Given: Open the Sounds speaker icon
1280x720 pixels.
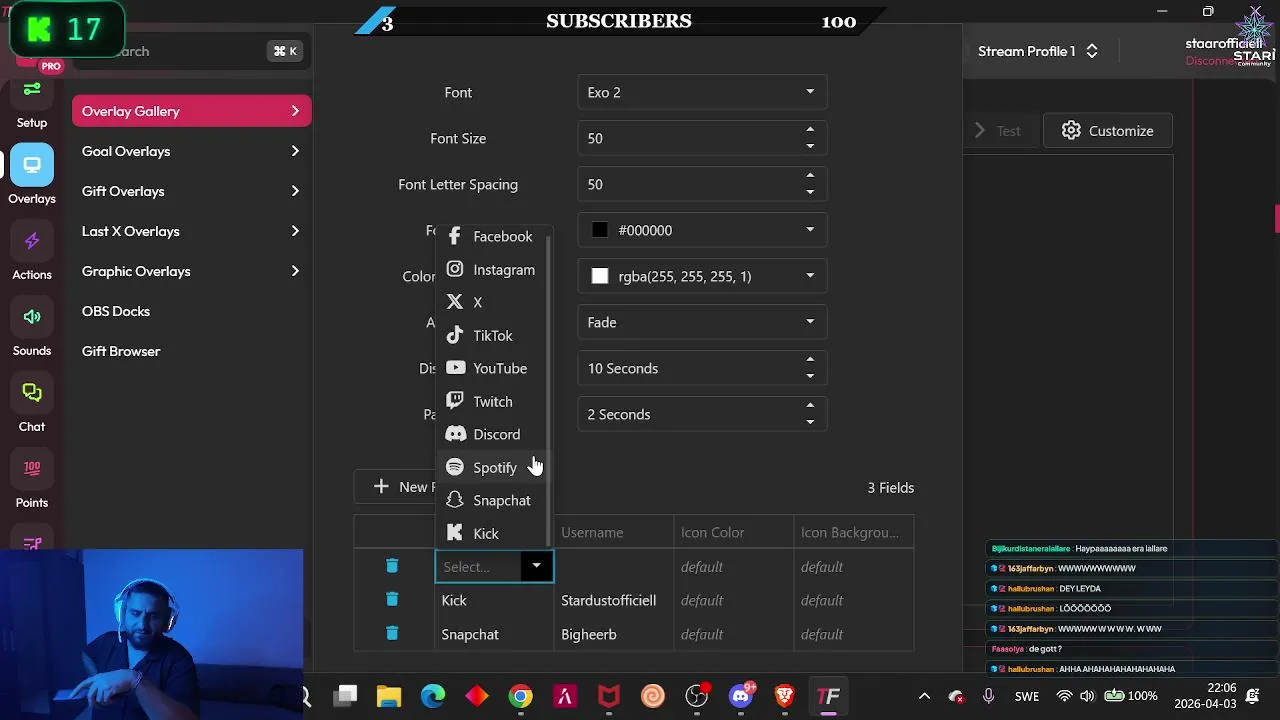Looking at the screenshot, I should click(32, 317).
